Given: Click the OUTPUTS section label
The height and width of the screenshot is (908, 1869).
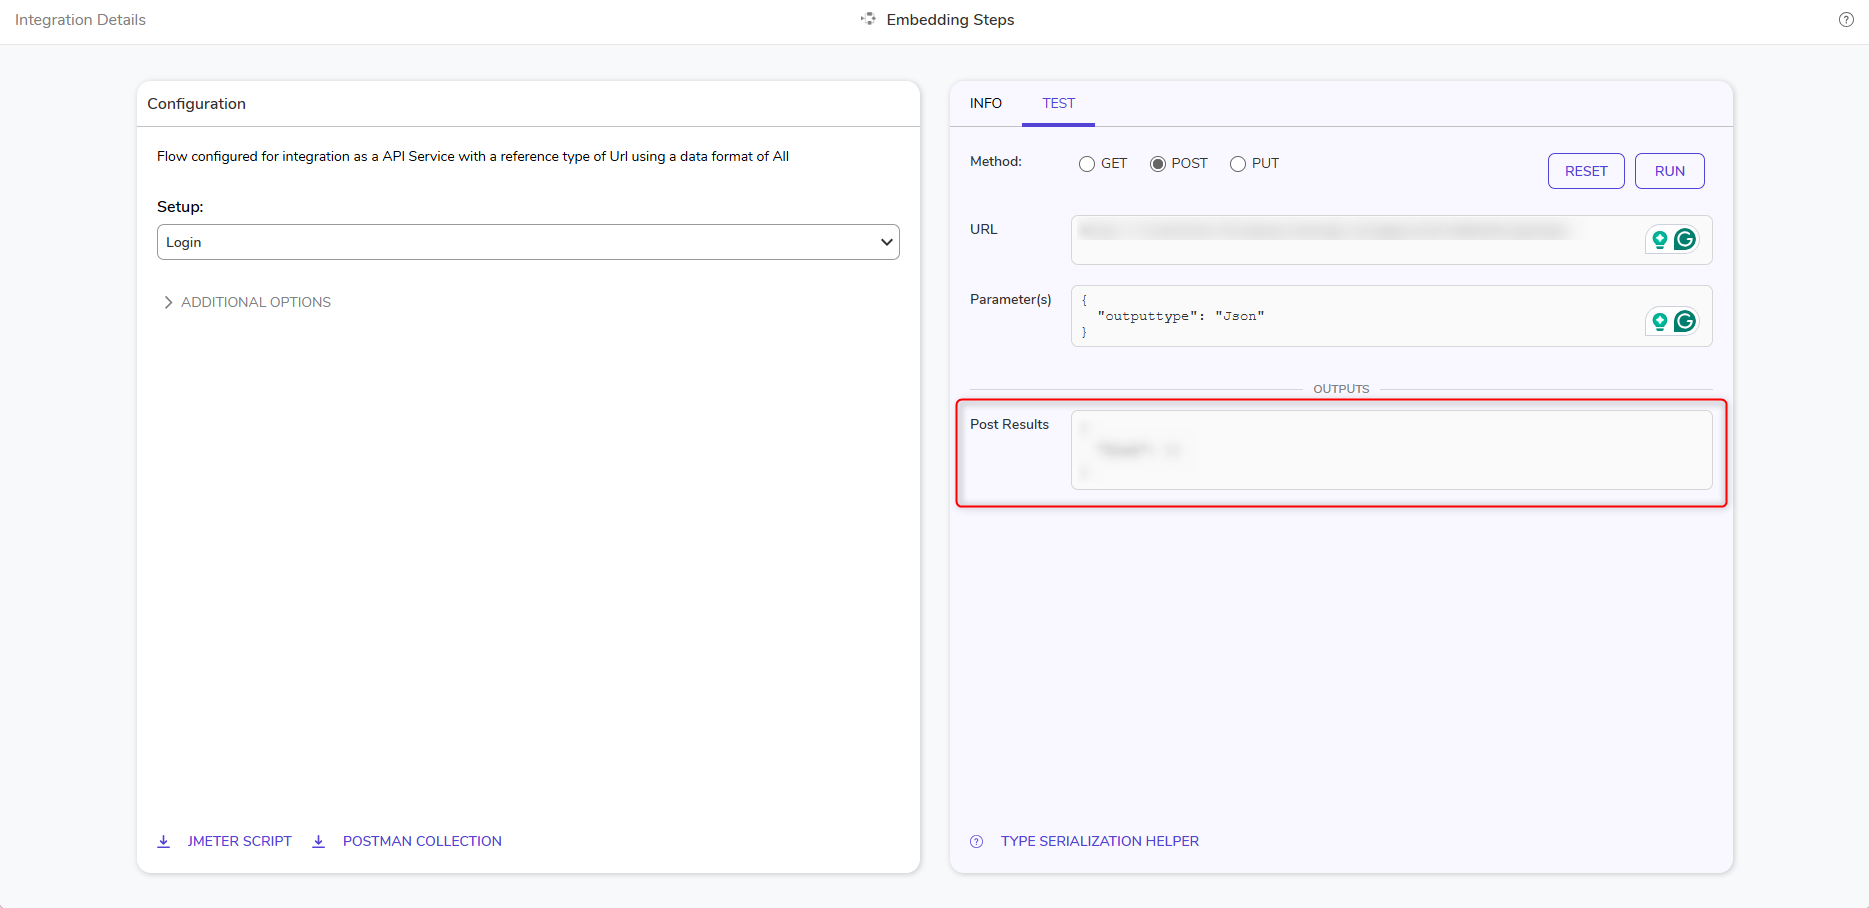Looking at the screenshot, I should tap(1341, 389).
